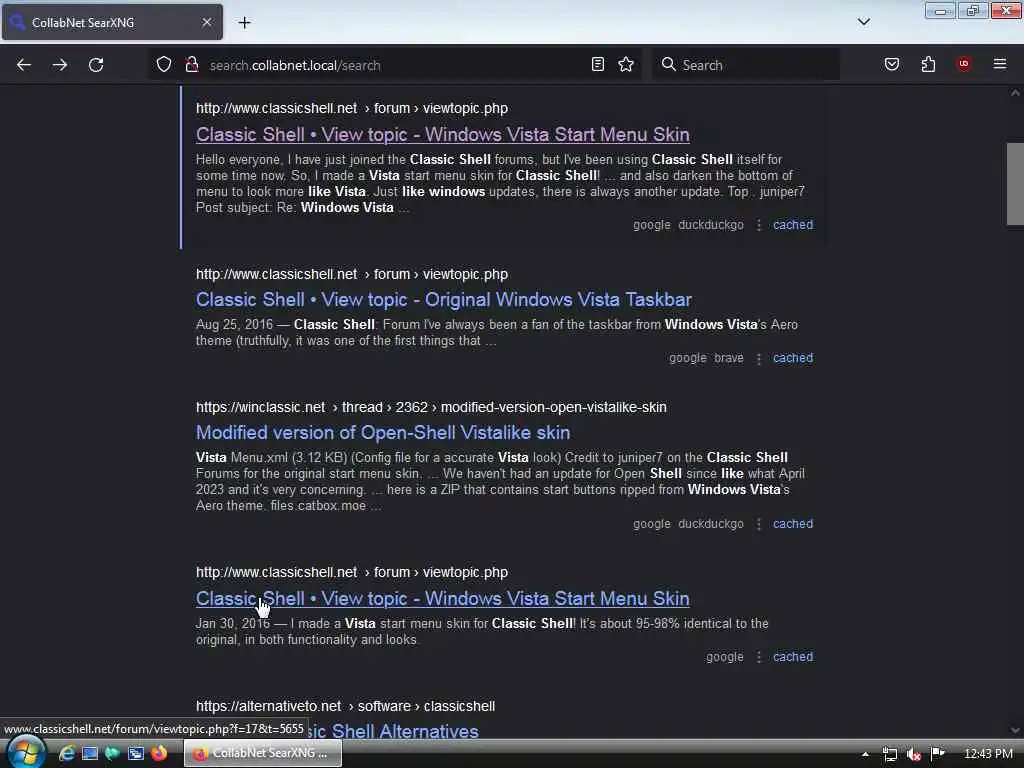
Task: Open the tracking protection shield icon
Action: click(164, 65)
